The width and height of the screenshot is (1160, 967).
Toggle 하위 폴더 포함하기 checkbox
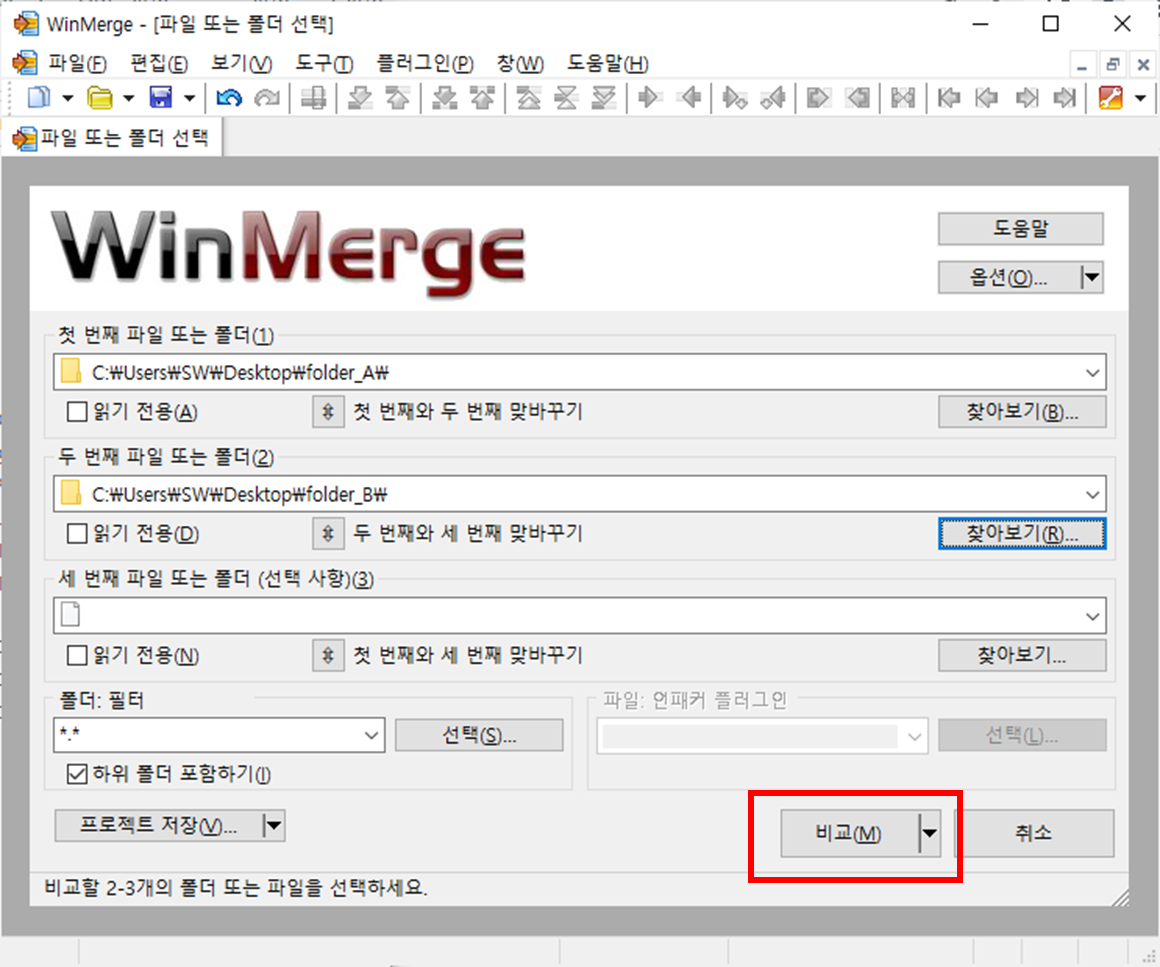(x=77, y=774)
